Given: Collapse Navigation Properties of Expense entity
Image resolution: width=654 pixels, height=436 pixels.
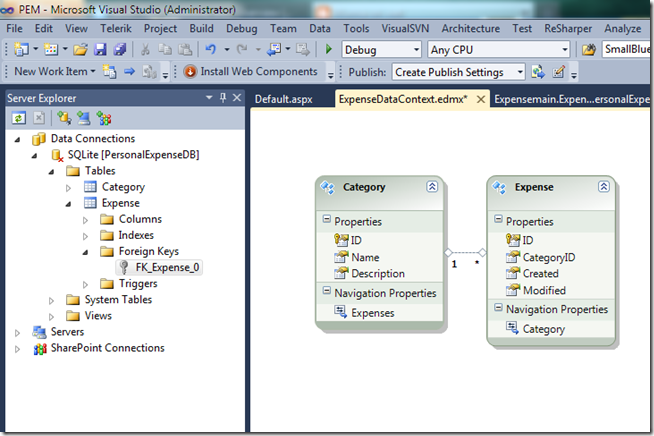Looking at the screenshot, I should [498, 307].
